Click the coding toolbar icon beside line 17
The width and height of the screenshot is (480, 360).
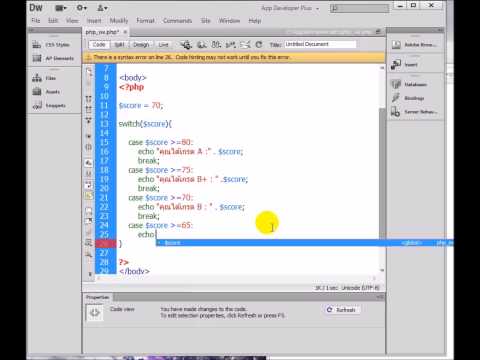[x=89, y=163]
